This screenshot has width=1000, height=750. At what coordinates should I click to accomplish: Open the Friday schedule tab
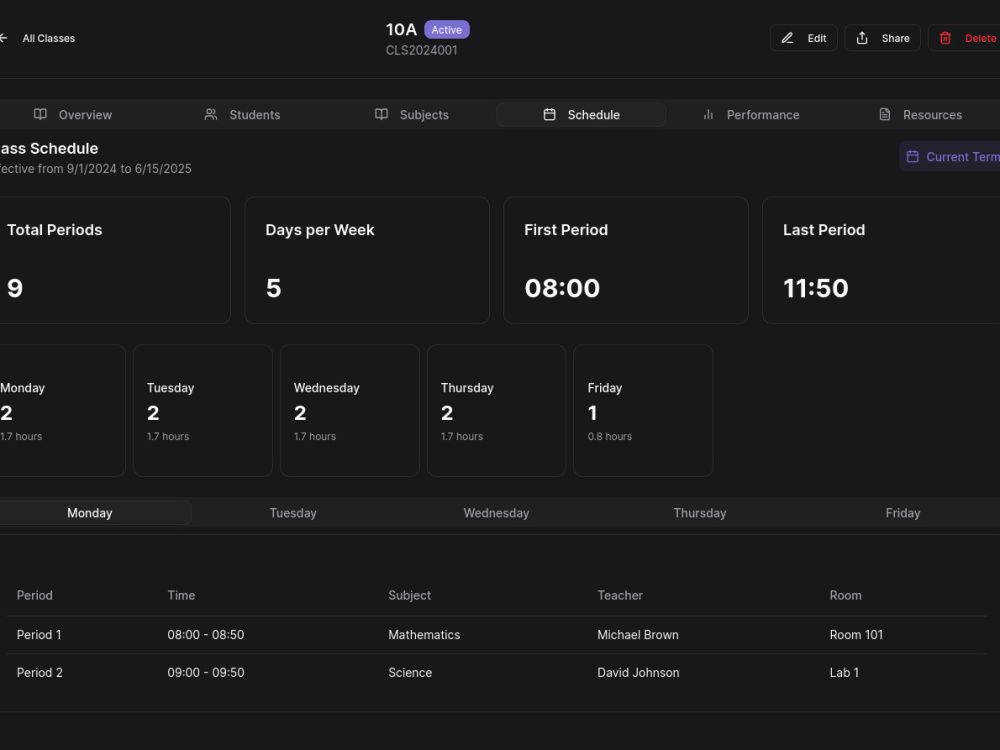click(x=902, y=513)
